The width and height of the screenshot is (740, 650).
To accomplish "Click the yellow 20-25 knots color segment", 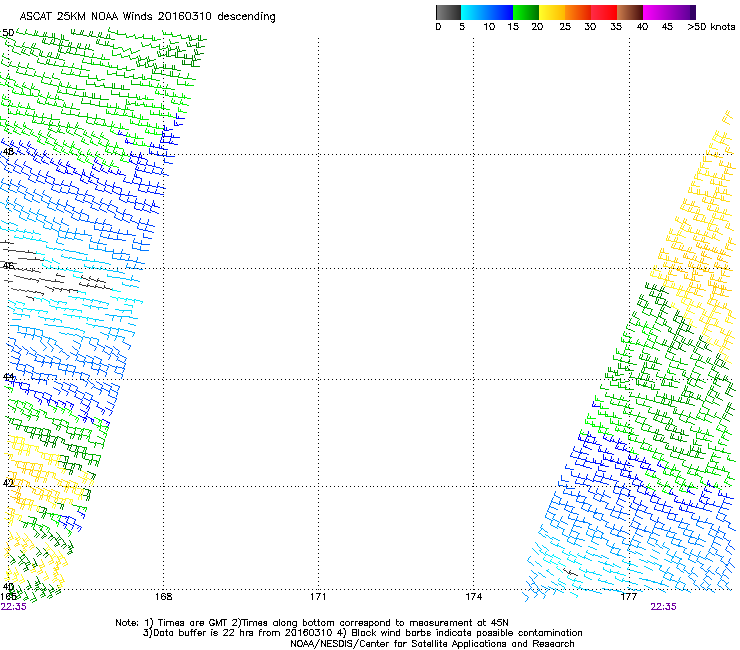I will (x=552, y=12).
